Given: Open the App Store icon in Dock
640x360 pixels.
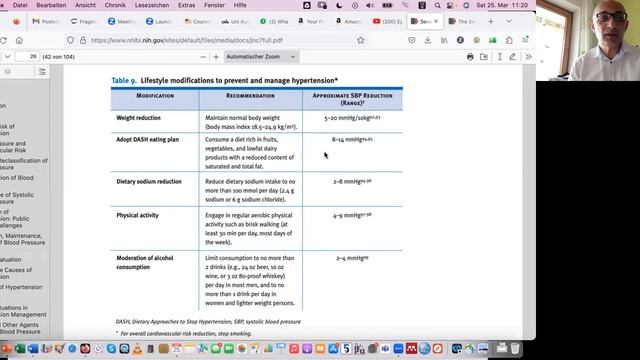Looking at the screenshot, I should coord(333,349).
